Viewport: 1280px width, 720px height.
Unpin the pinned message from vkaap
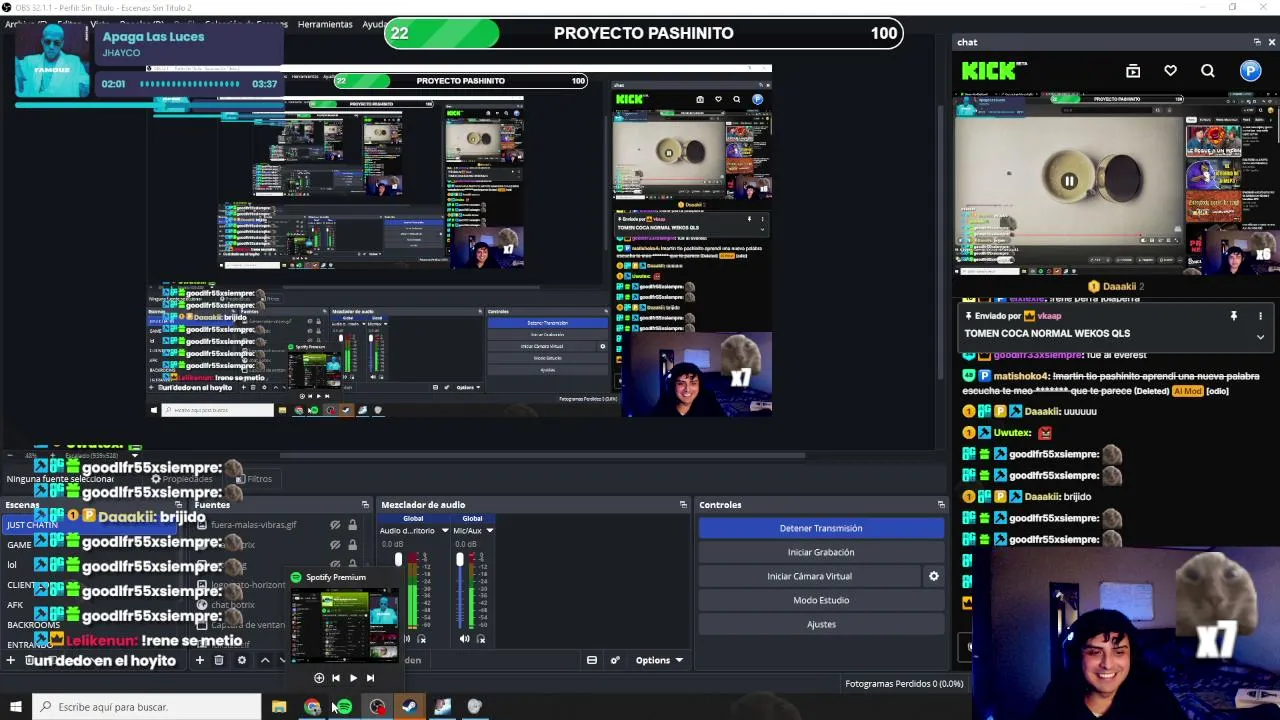tap(1234, 316)
